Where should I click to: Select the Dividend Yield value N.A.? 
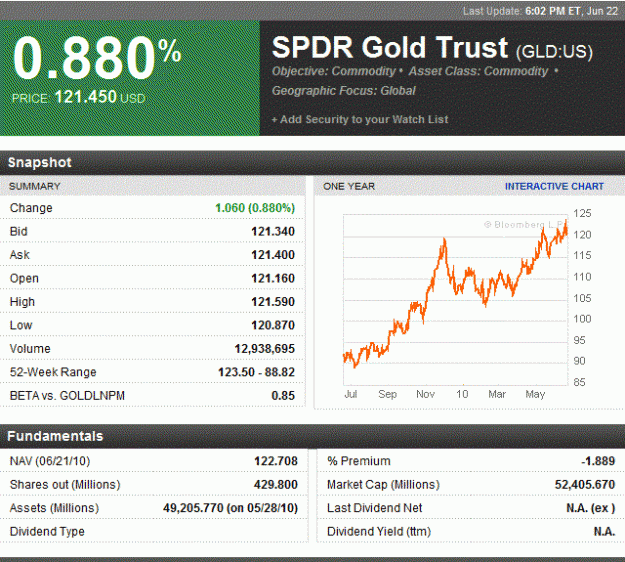pos(604,532)
